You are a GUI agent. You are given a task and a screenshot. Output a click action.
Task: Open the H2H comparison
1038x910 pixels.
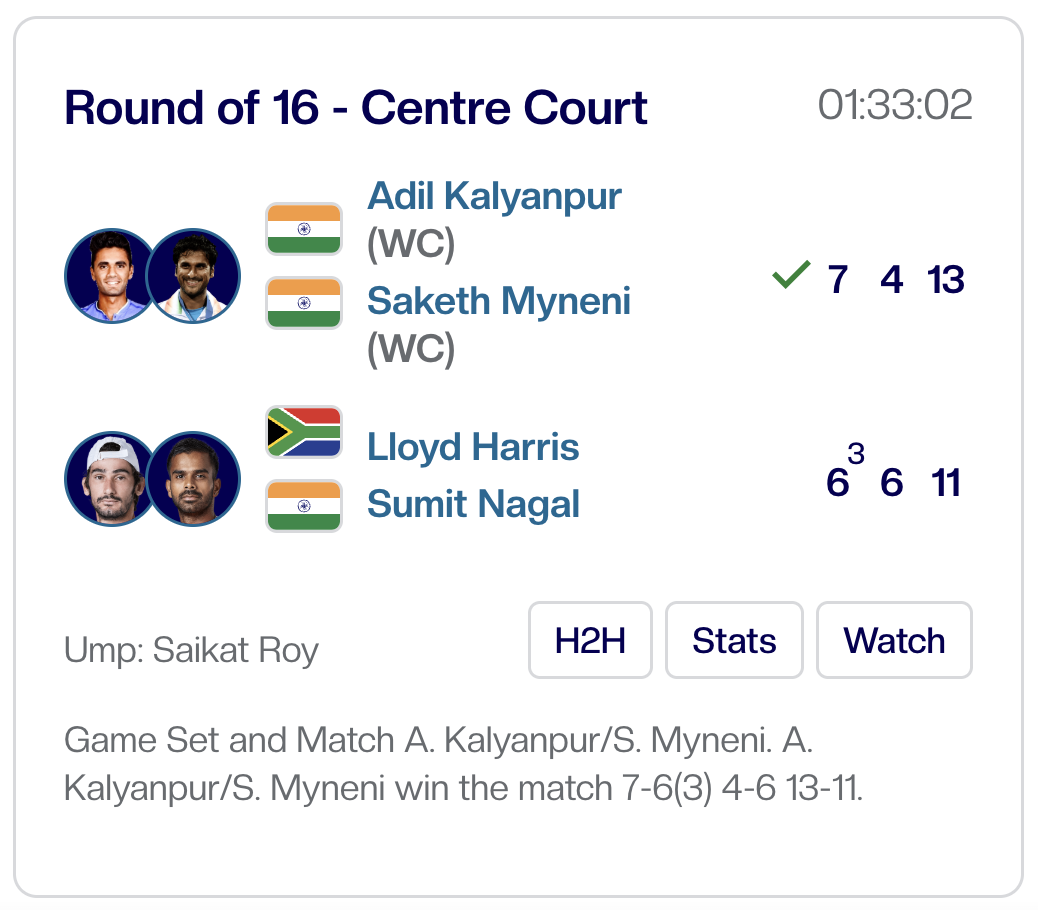point(590,640)
